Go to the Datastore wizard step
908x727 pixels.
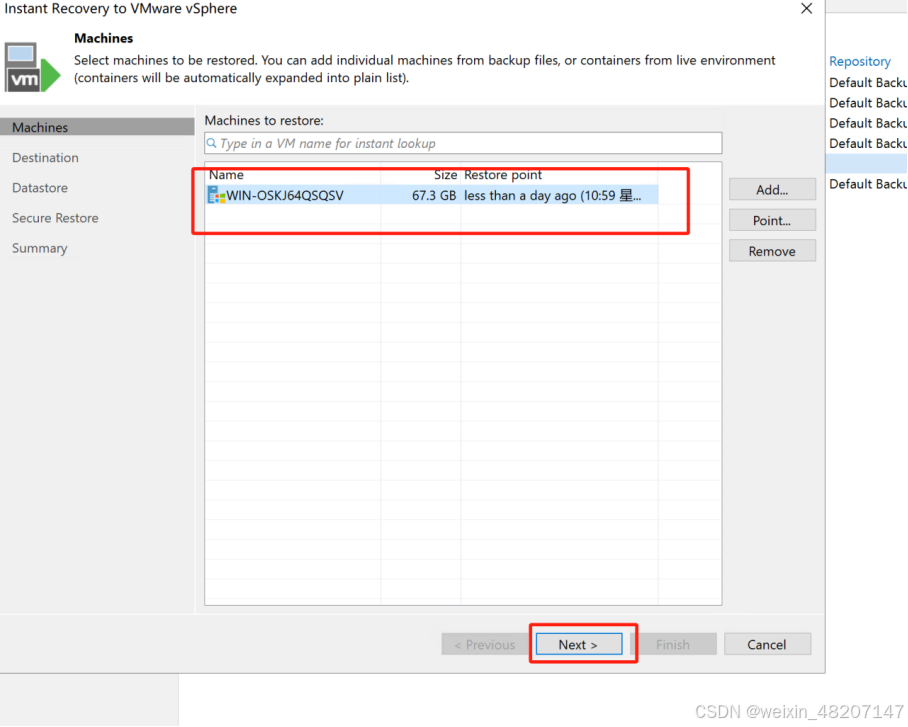coord(40,188)
